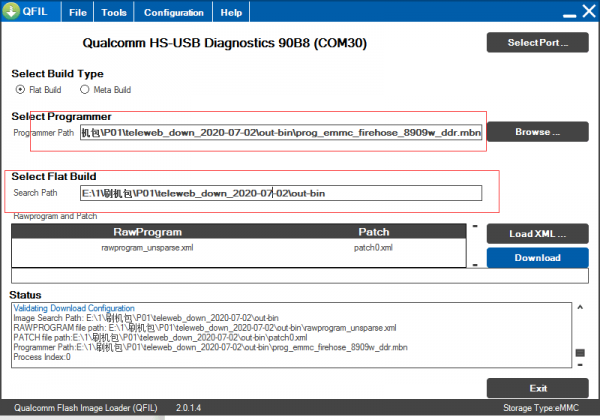Image resolution: width=600 pixels, height=420 pixels.
Task: Minimize the QFIL window
Action: pyautogui.click(x=569, y=15)
